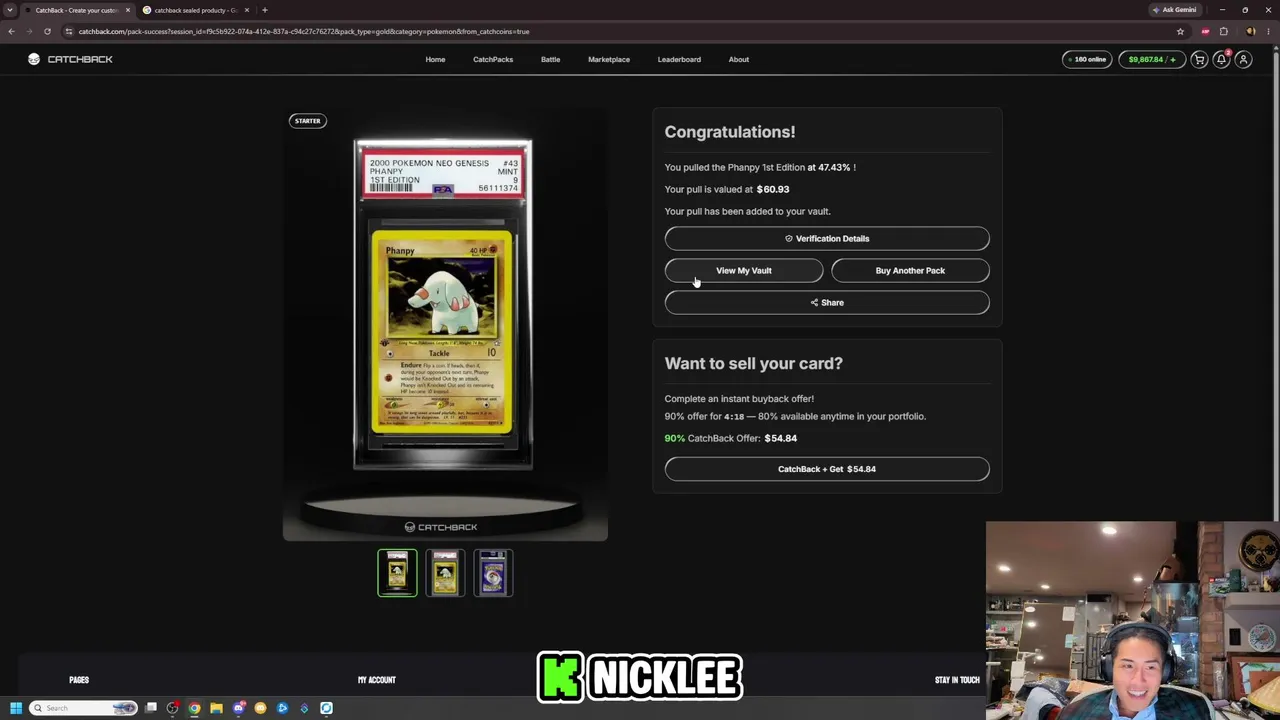
Task: Open the Marketplace page
Action: click(609, 59)
